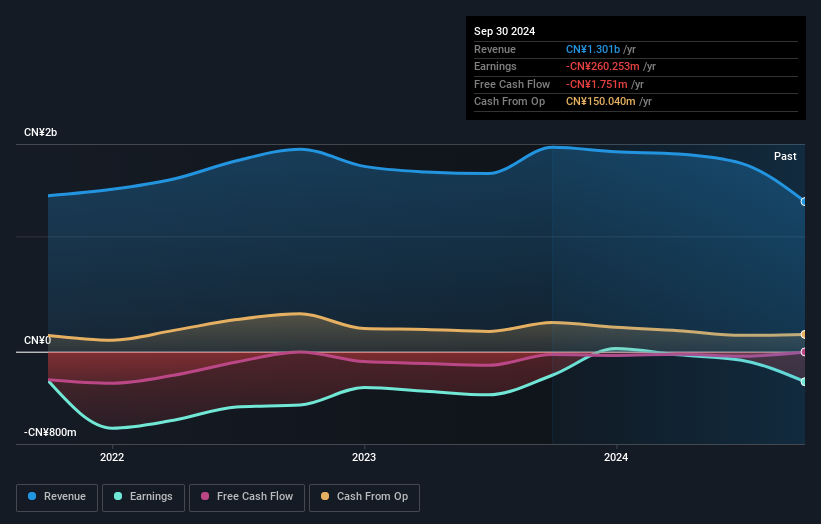
Task: Click the Sep 30 2024 tooltip date
Action: pos(504,31)
